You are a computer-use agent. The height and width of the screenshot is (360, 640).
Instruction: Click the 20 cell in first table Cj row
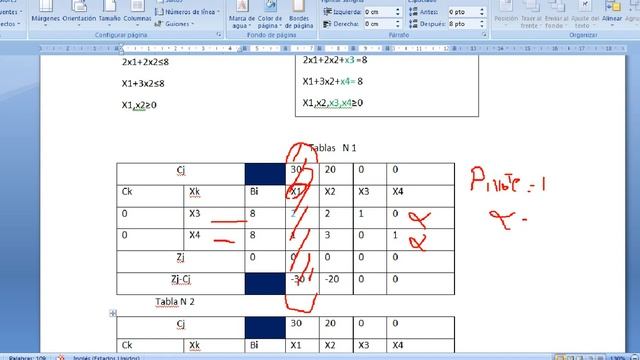click(x=336, y=174)
